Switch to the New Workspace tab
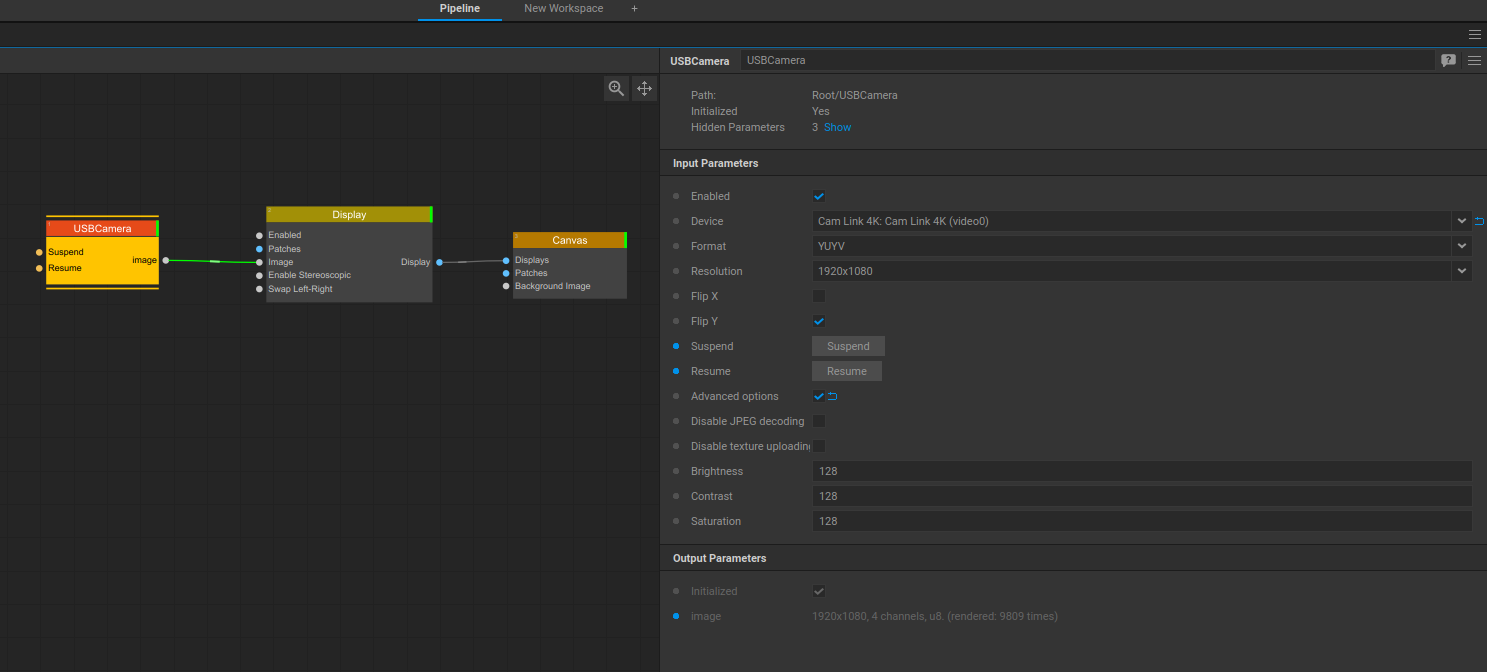This screenshot has height=672, width=1487. coord(564,9)
